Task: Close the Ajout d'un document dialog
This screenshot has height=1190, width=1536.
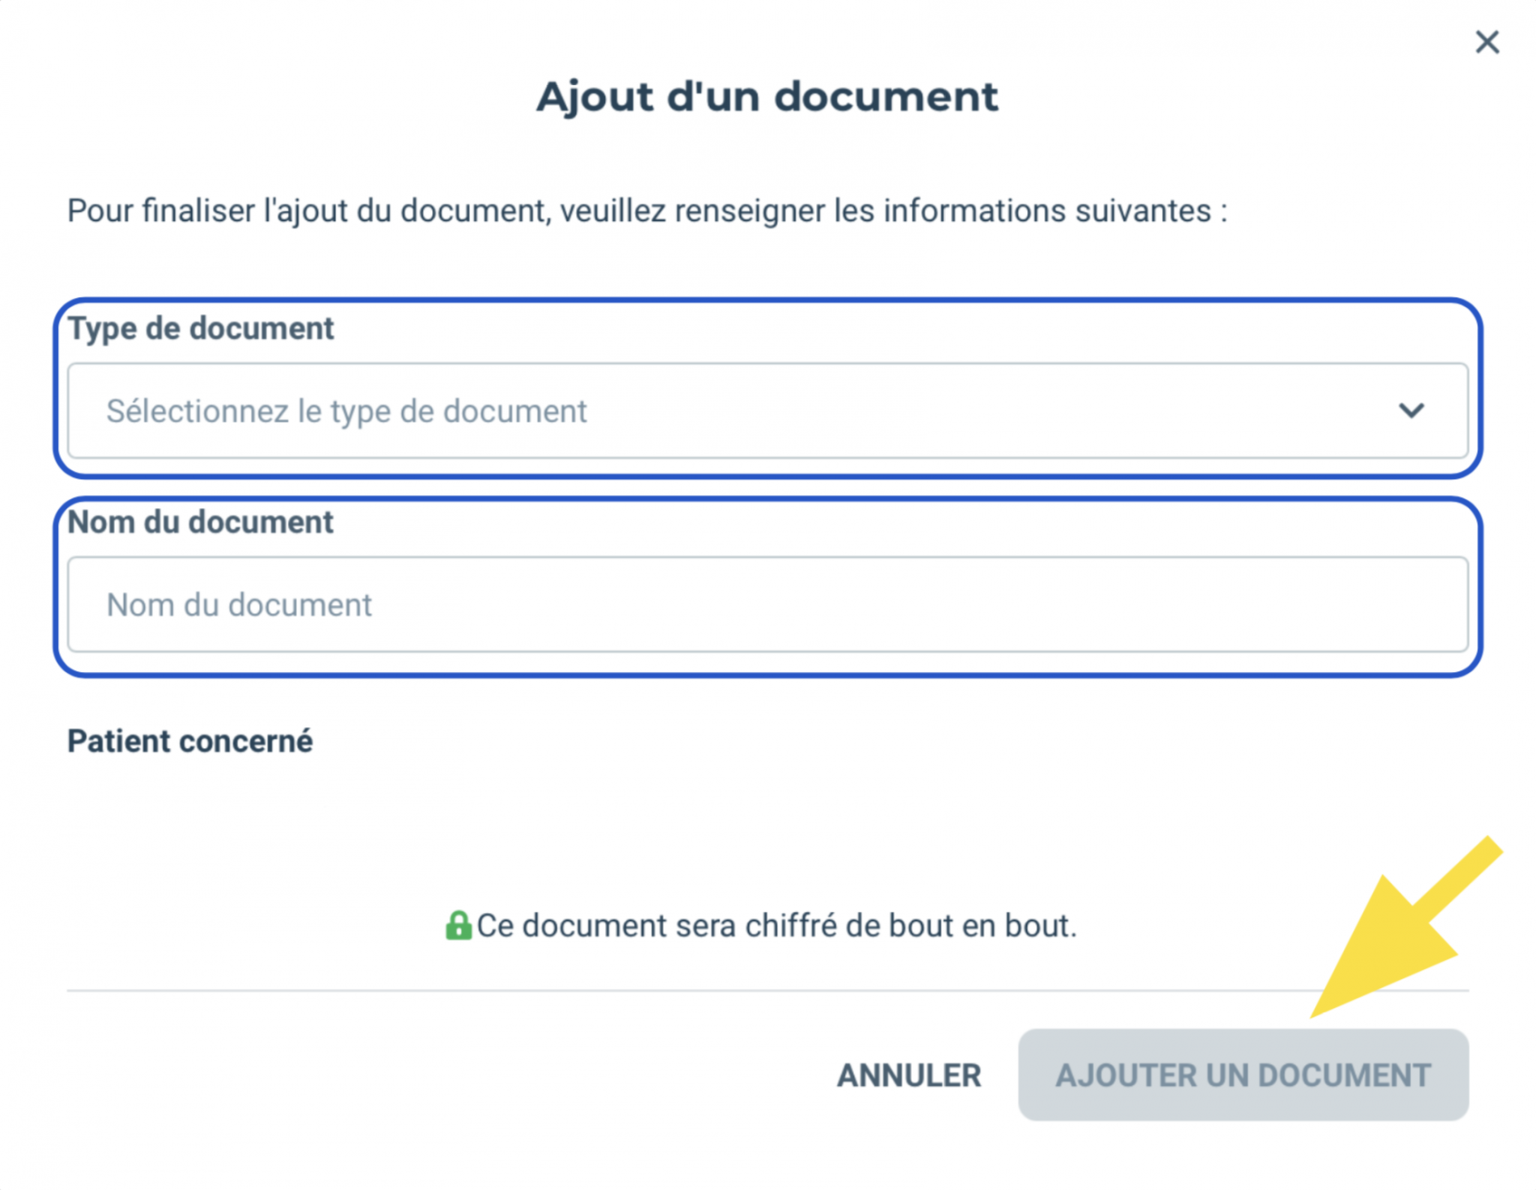Action: pos(1487,42)
